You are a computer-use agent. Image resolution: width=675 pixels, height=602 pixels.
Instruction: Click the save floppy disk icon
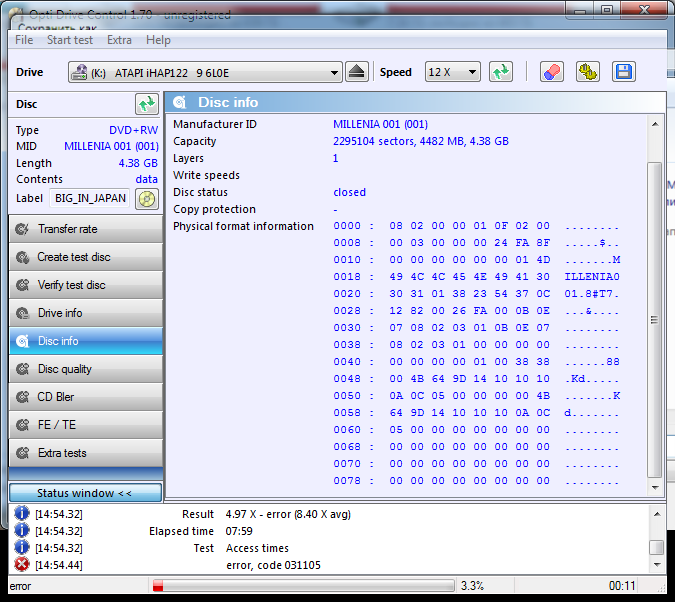(x=623, y=72)
